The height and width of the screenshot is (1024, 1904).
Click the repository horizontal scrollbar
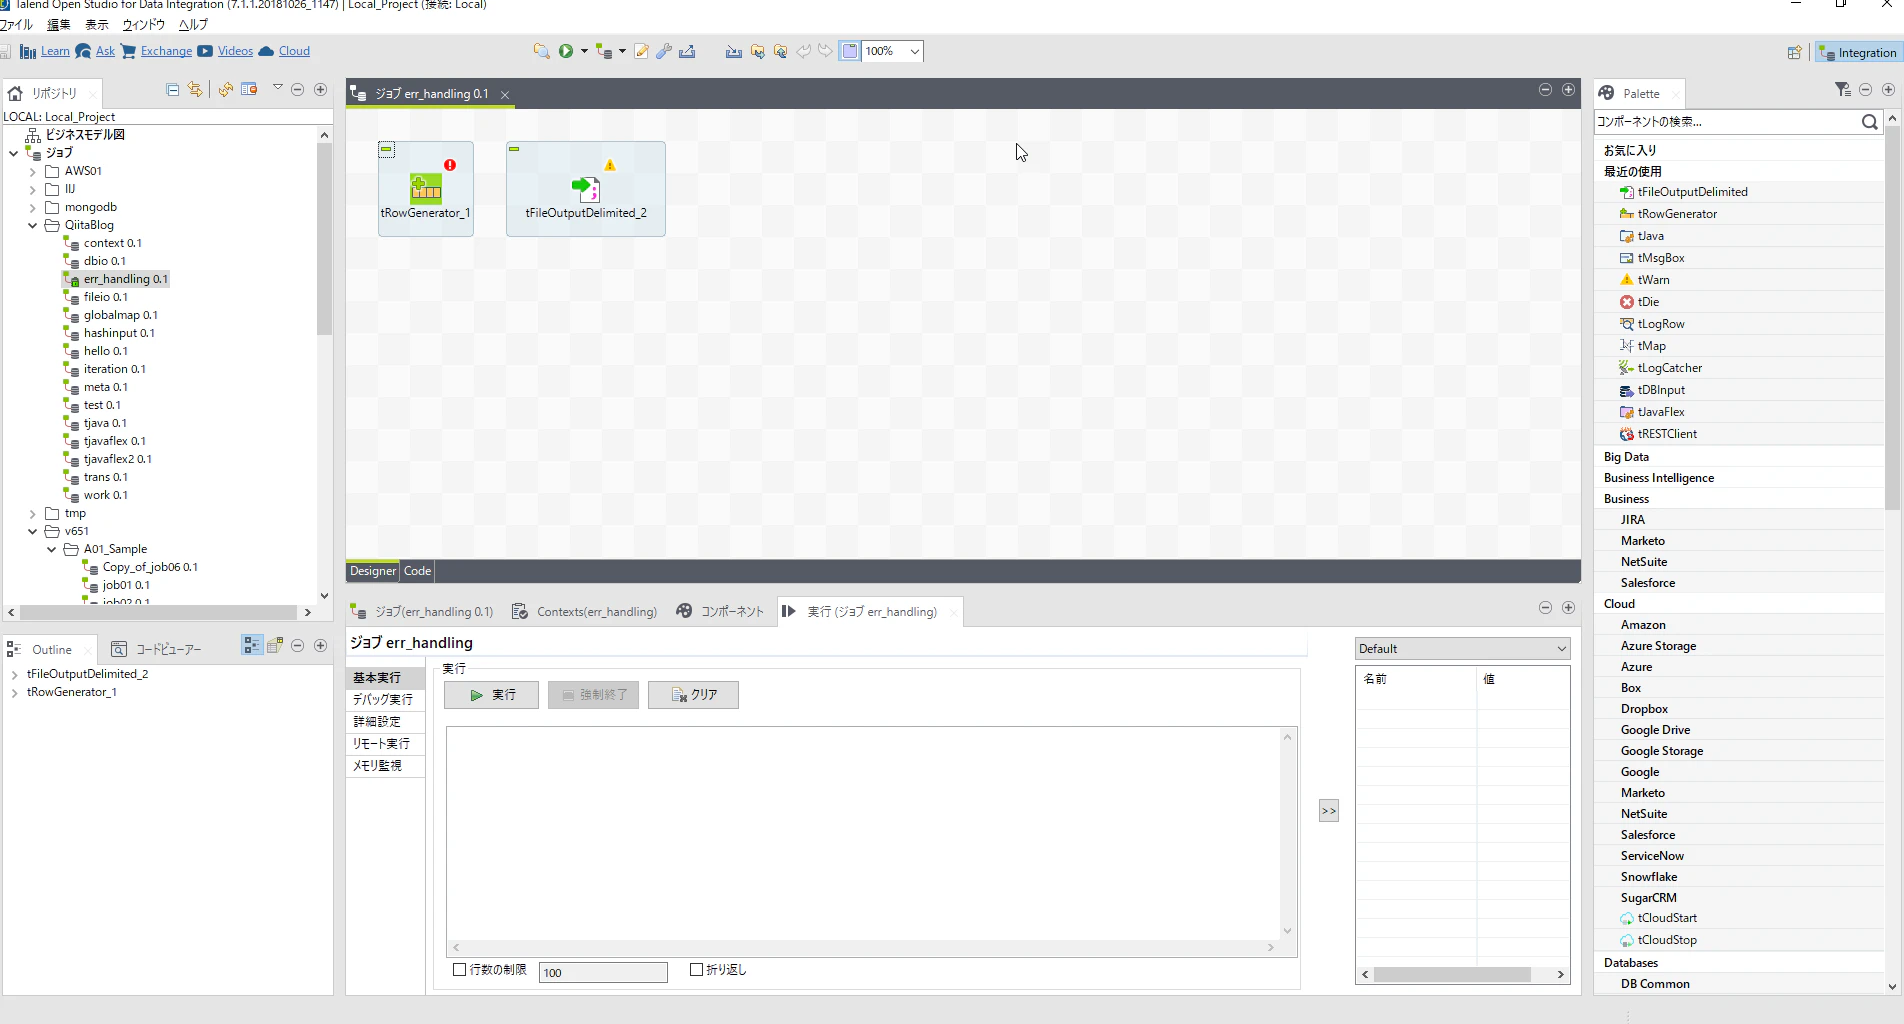pos(159,612)
